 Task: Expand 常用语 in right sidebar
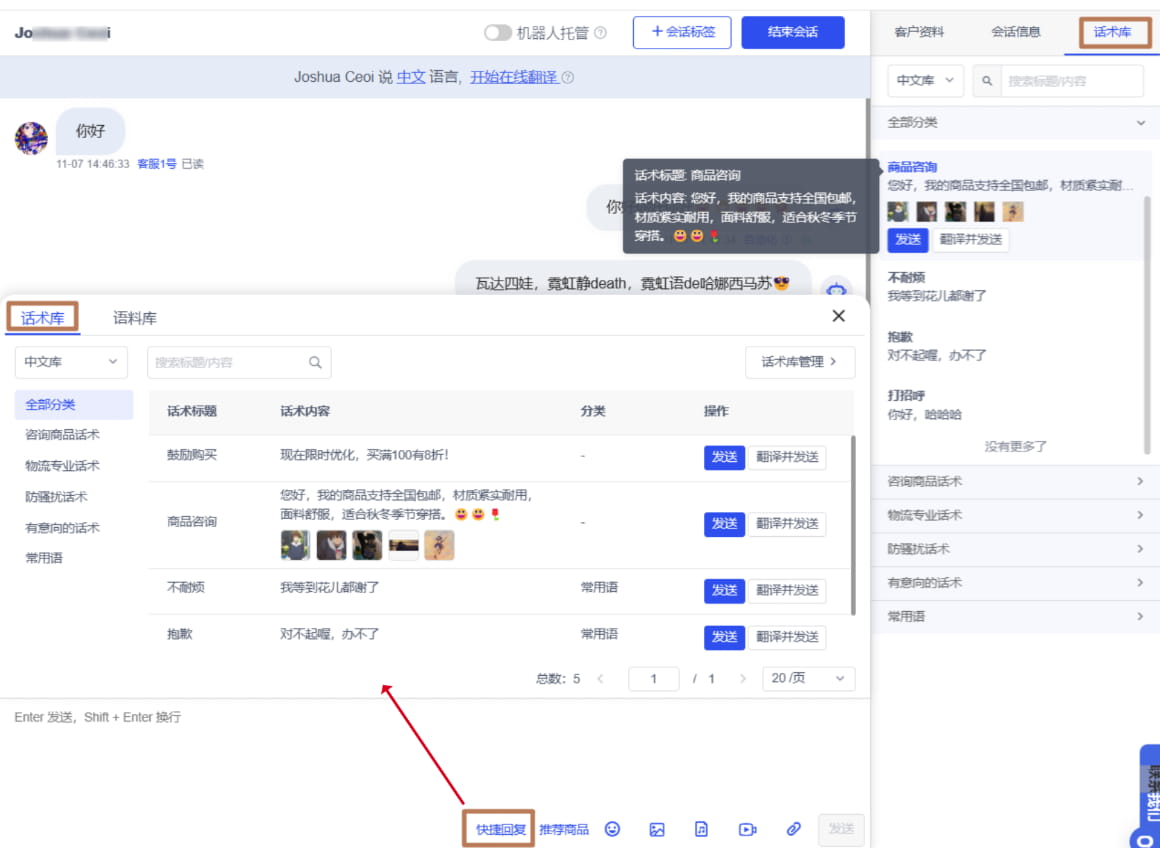point(1016,616)
